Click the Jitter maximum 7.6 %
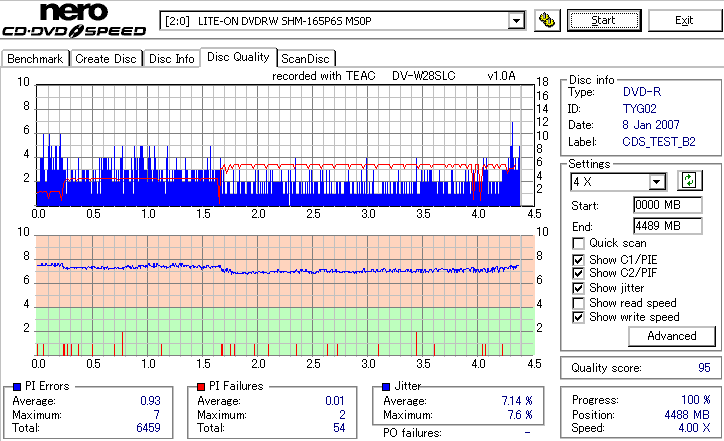 [x=520, y=415]
